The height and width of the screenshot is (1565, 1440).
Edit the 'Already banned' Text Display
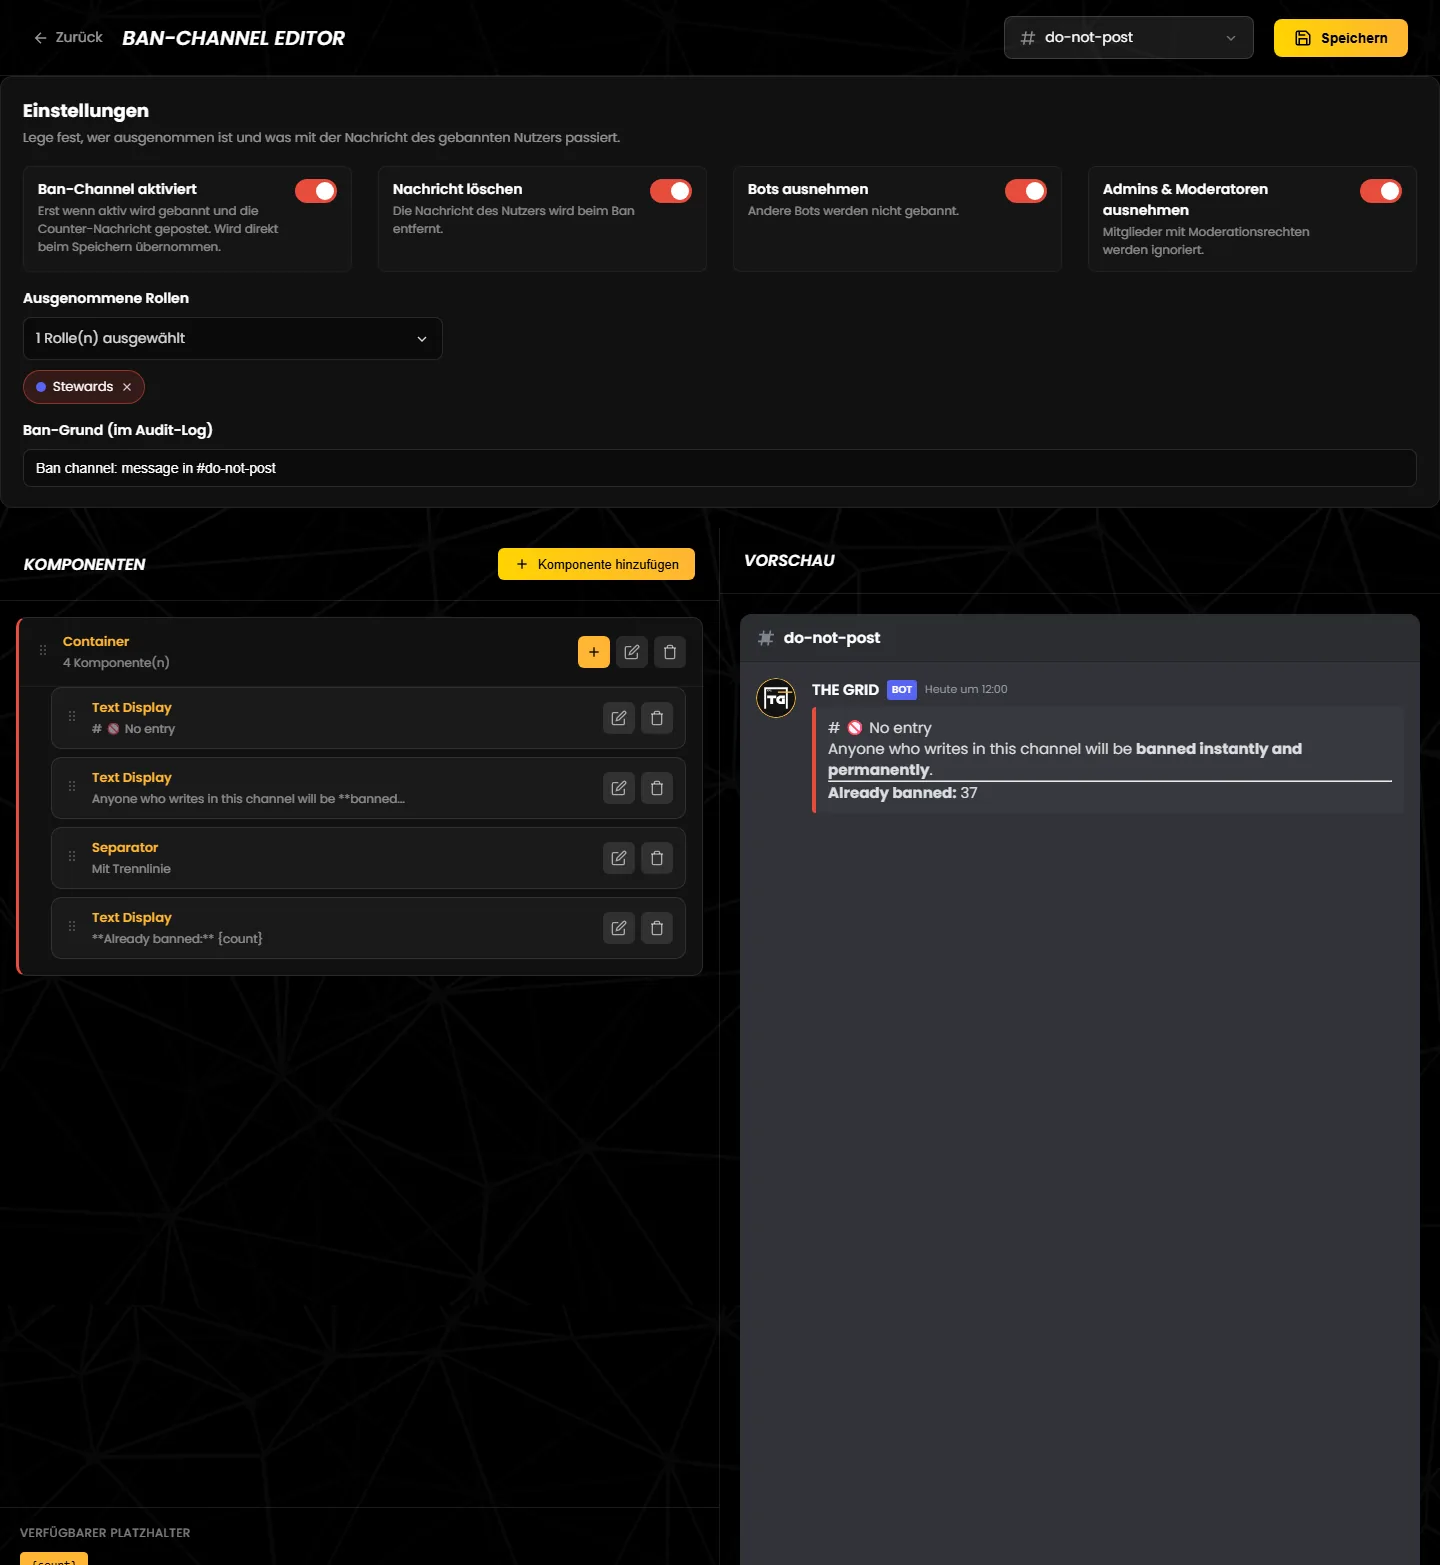click(x=619, y=928)
